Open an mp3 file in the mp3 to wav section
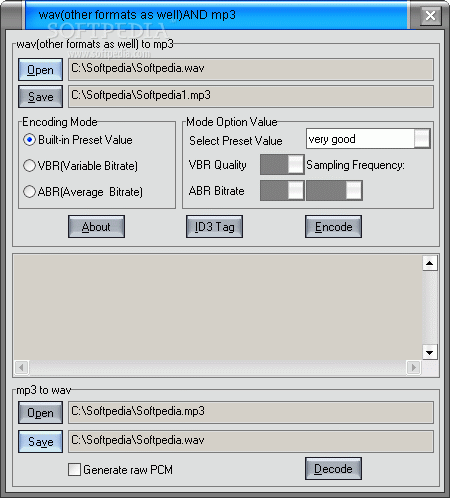 pyautogui.click(x=40, y=413)
